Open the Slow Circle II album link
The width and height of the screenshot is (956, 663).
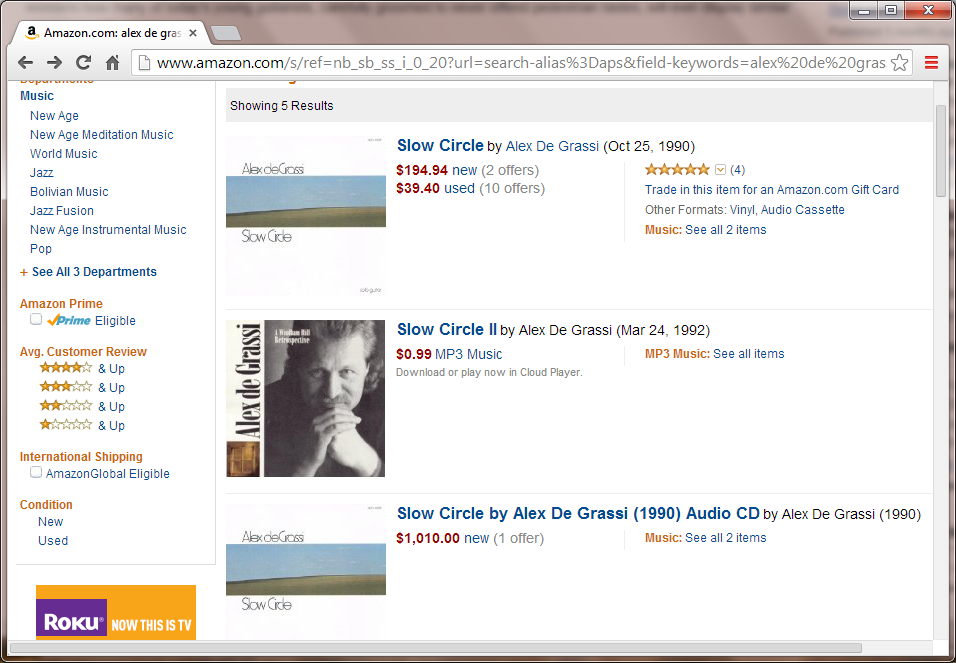(447, 330)
